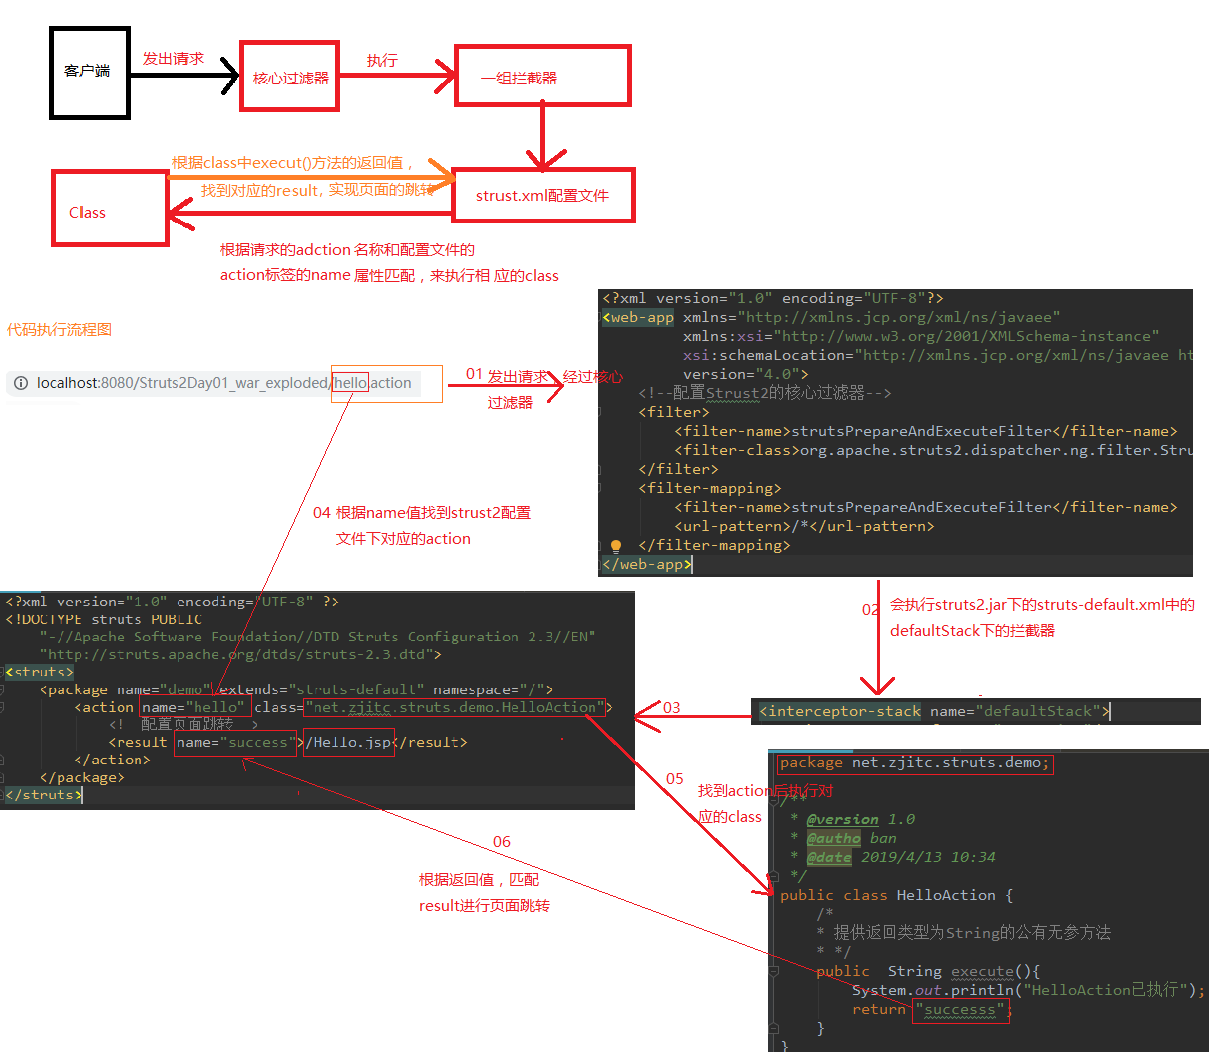Click the xsi:schemaLocation attribute line
The height and width of the screenshot is (1052, 1210).
pos(938,355)
